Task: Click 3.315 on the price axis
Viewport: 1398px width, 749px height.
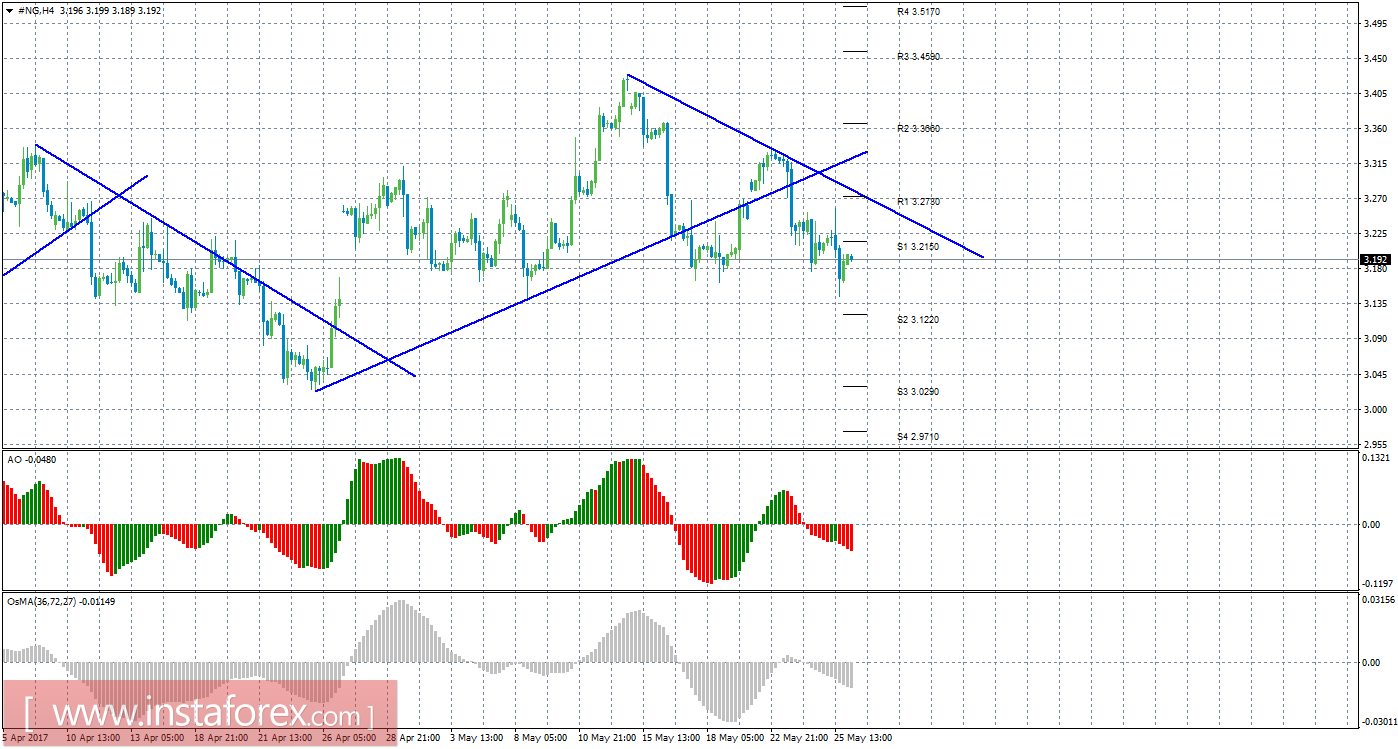Action: click(x=1374, y=164)
